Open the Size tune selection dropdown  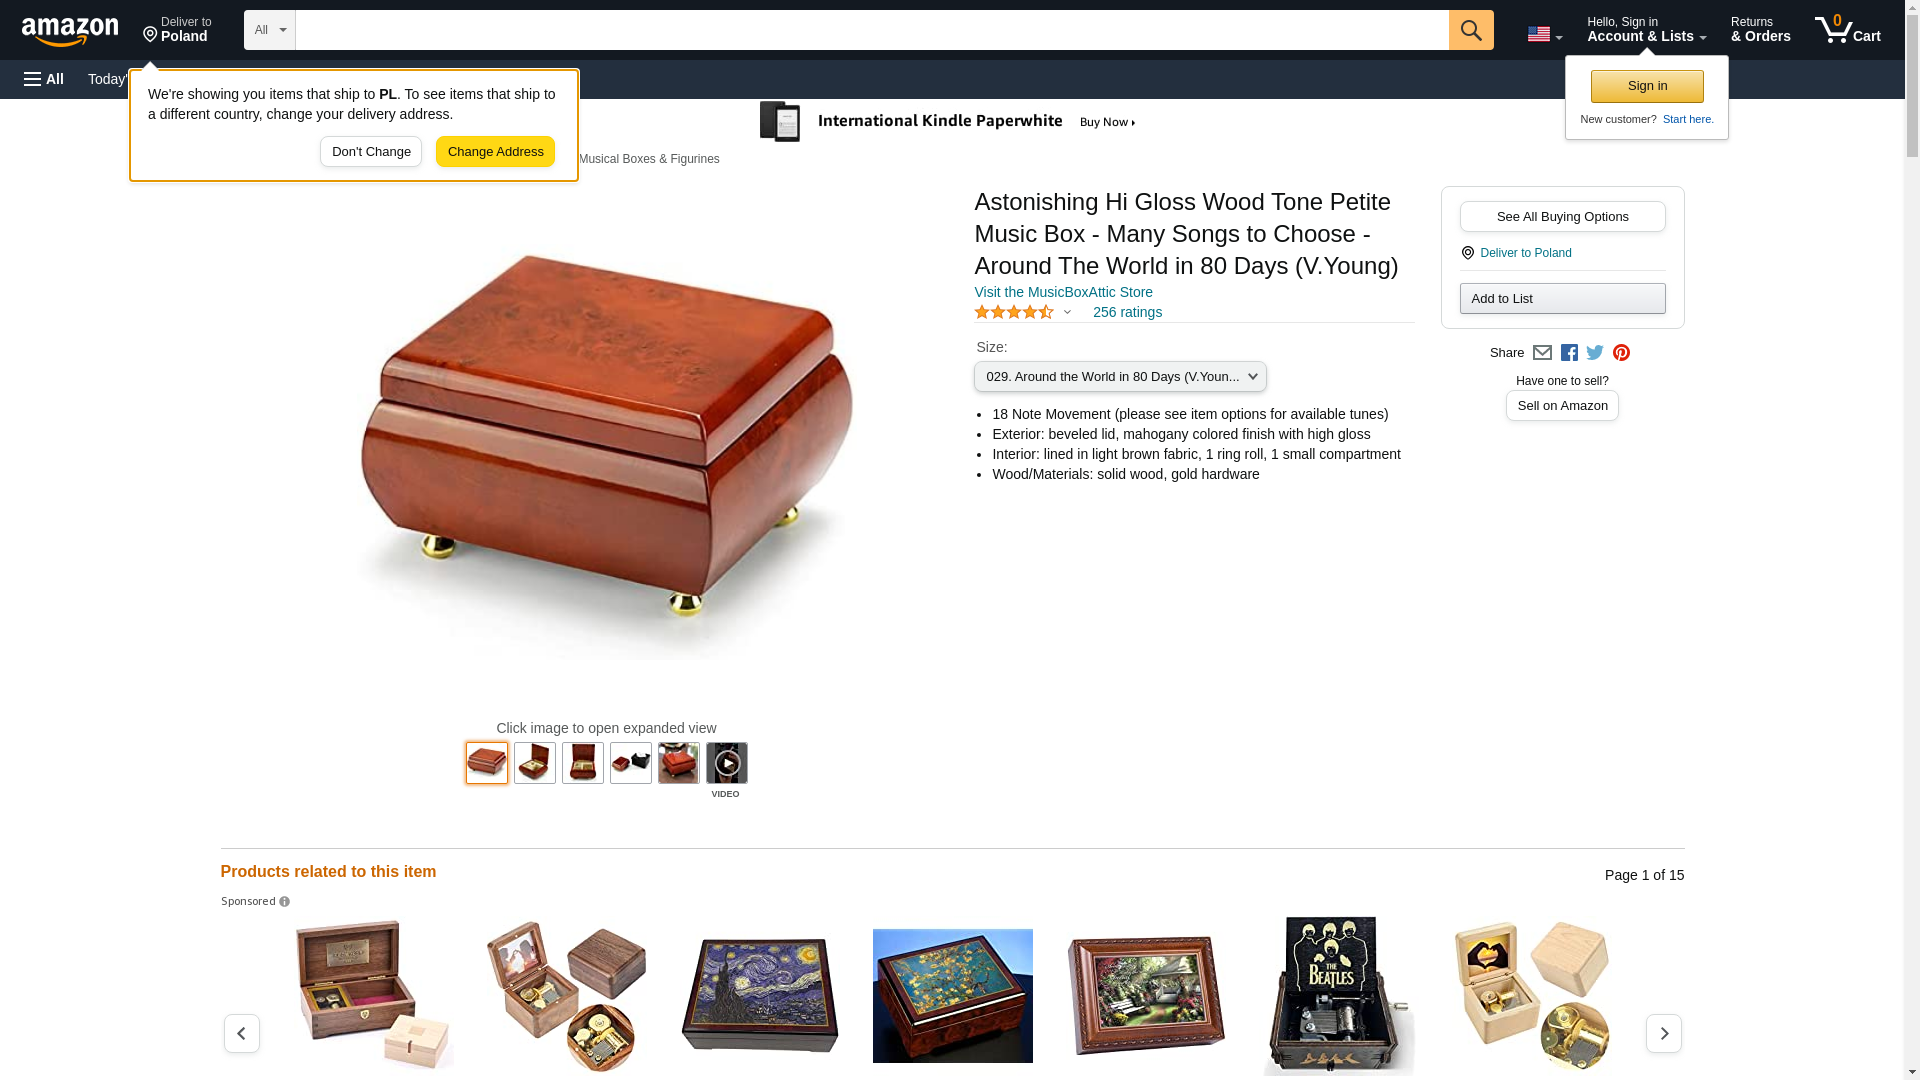coord(1120,377)
